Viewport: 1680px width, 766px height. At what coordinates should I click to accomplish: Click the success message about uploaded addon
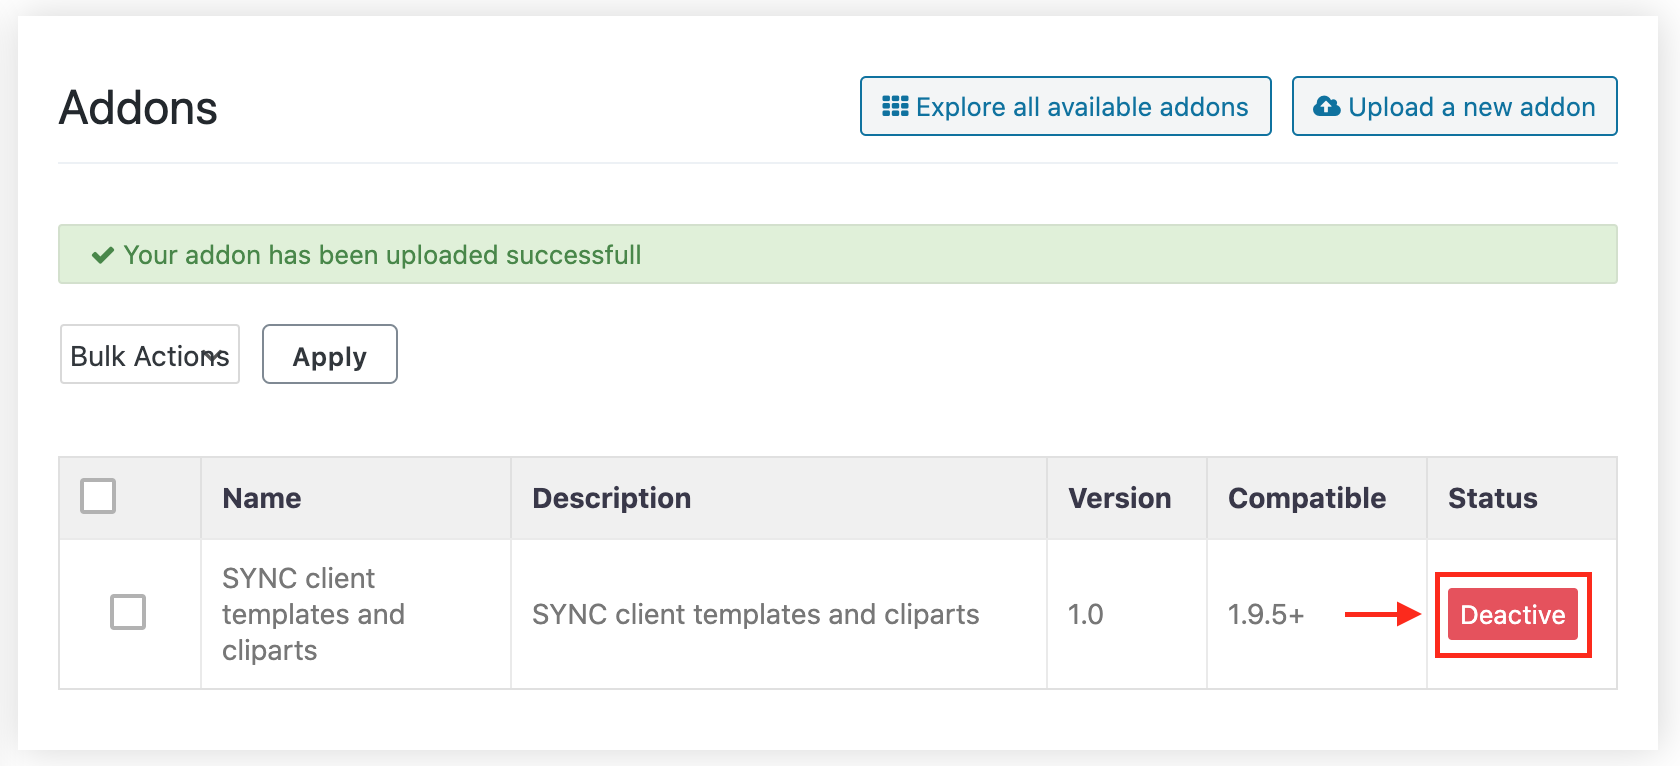(838, 254)
